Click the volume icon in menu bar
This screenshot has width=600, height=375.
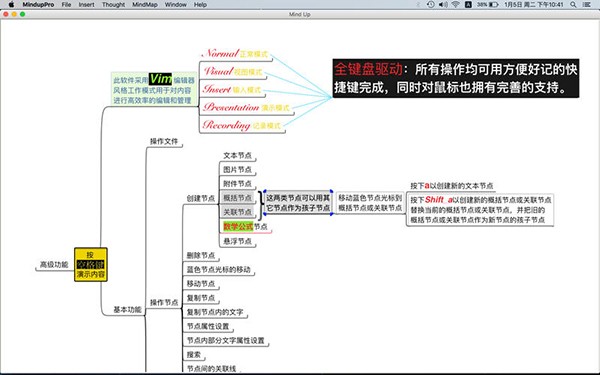[x=443, y=5]
